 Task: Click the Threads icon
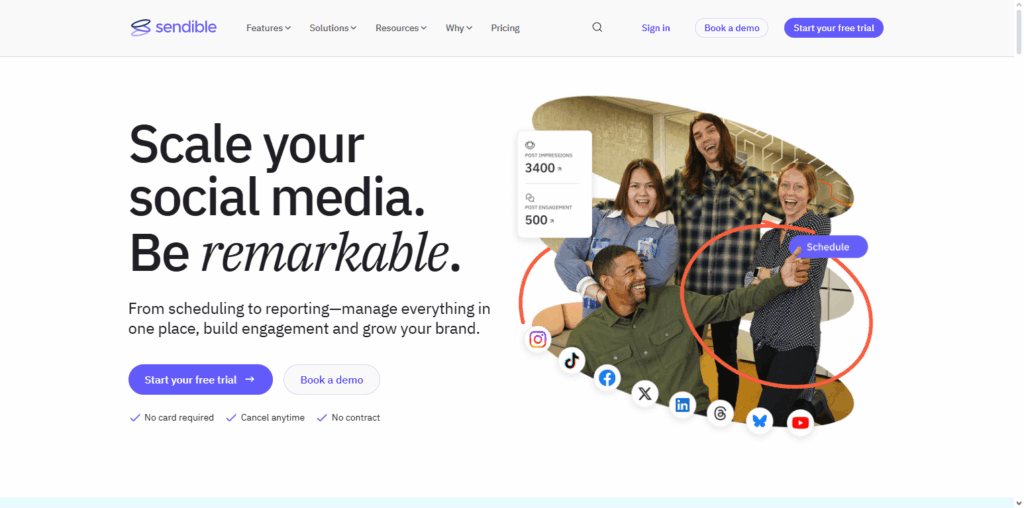click(x=720, y=413)
